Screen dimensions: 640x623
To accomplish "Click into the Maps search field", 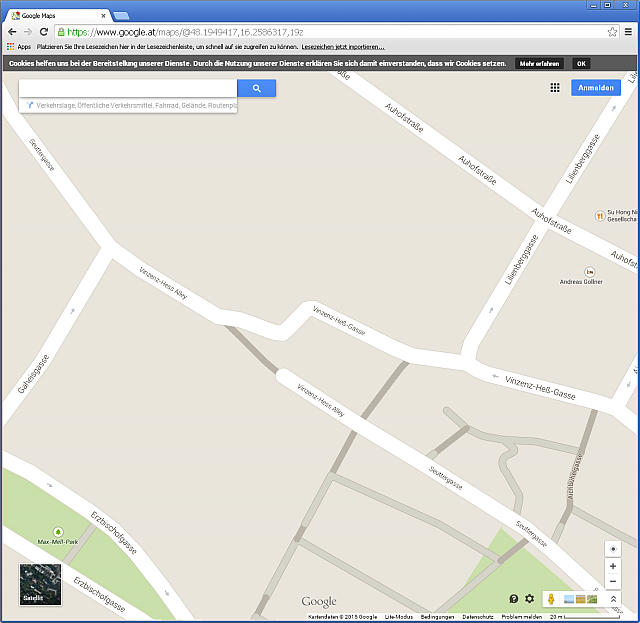I will point(128,88).
